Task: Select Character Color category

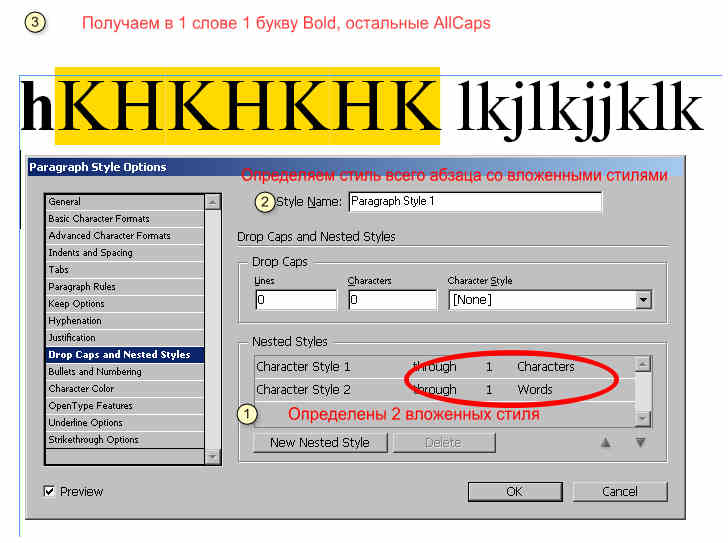Action: click(125, 389)
